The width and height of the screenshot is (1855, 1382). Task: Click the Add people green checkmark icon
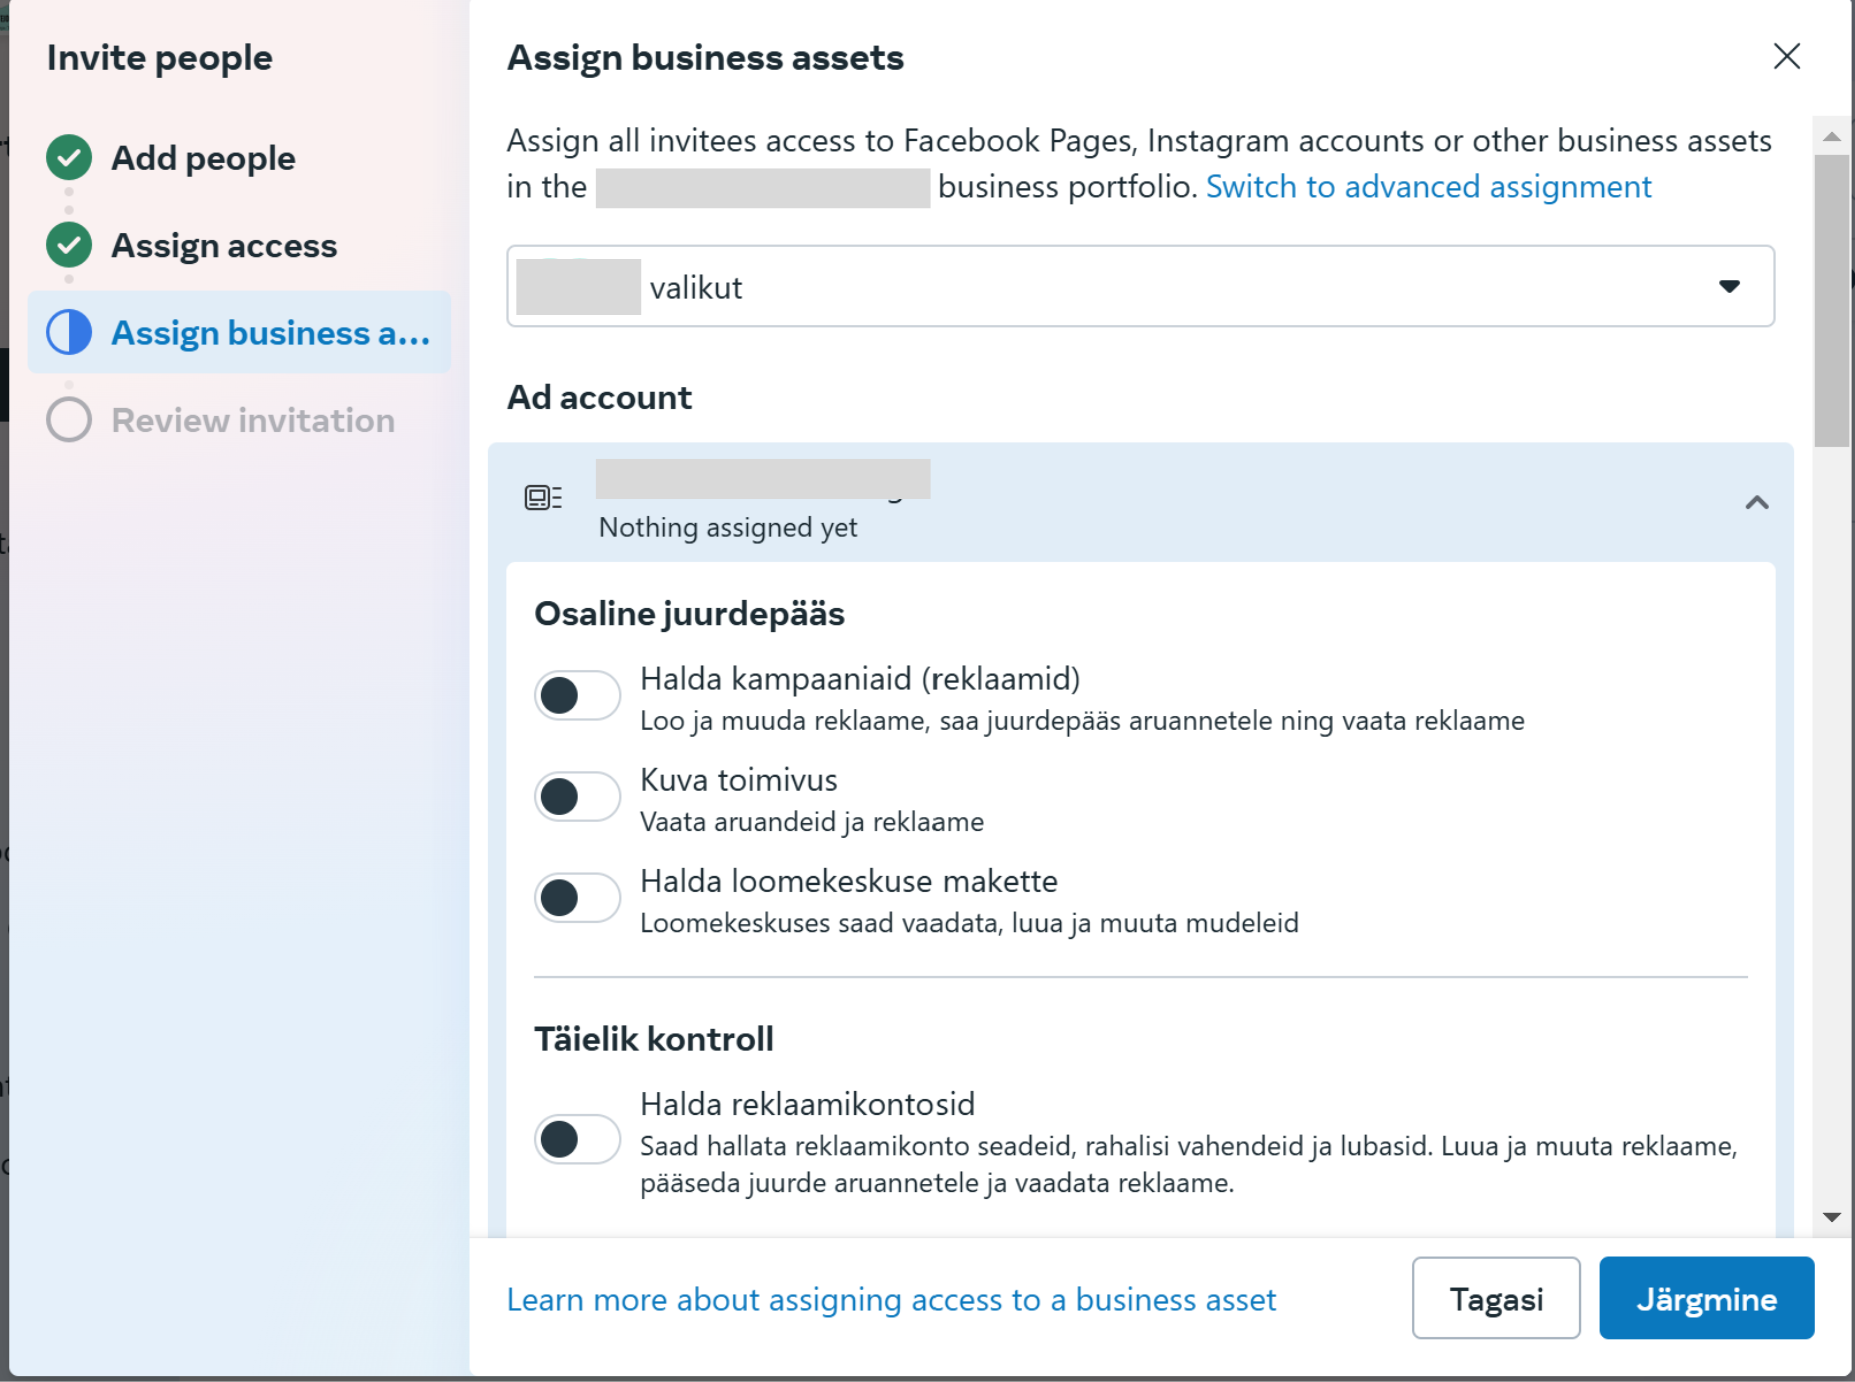(69, 158)
